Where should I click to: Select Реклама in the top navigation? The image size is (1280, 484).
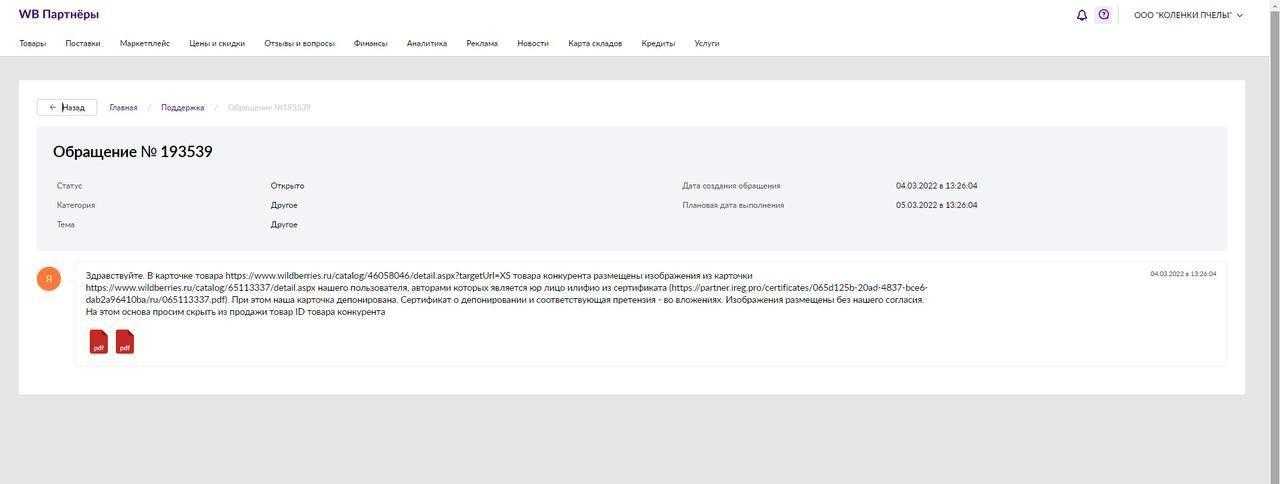[482, 44]
